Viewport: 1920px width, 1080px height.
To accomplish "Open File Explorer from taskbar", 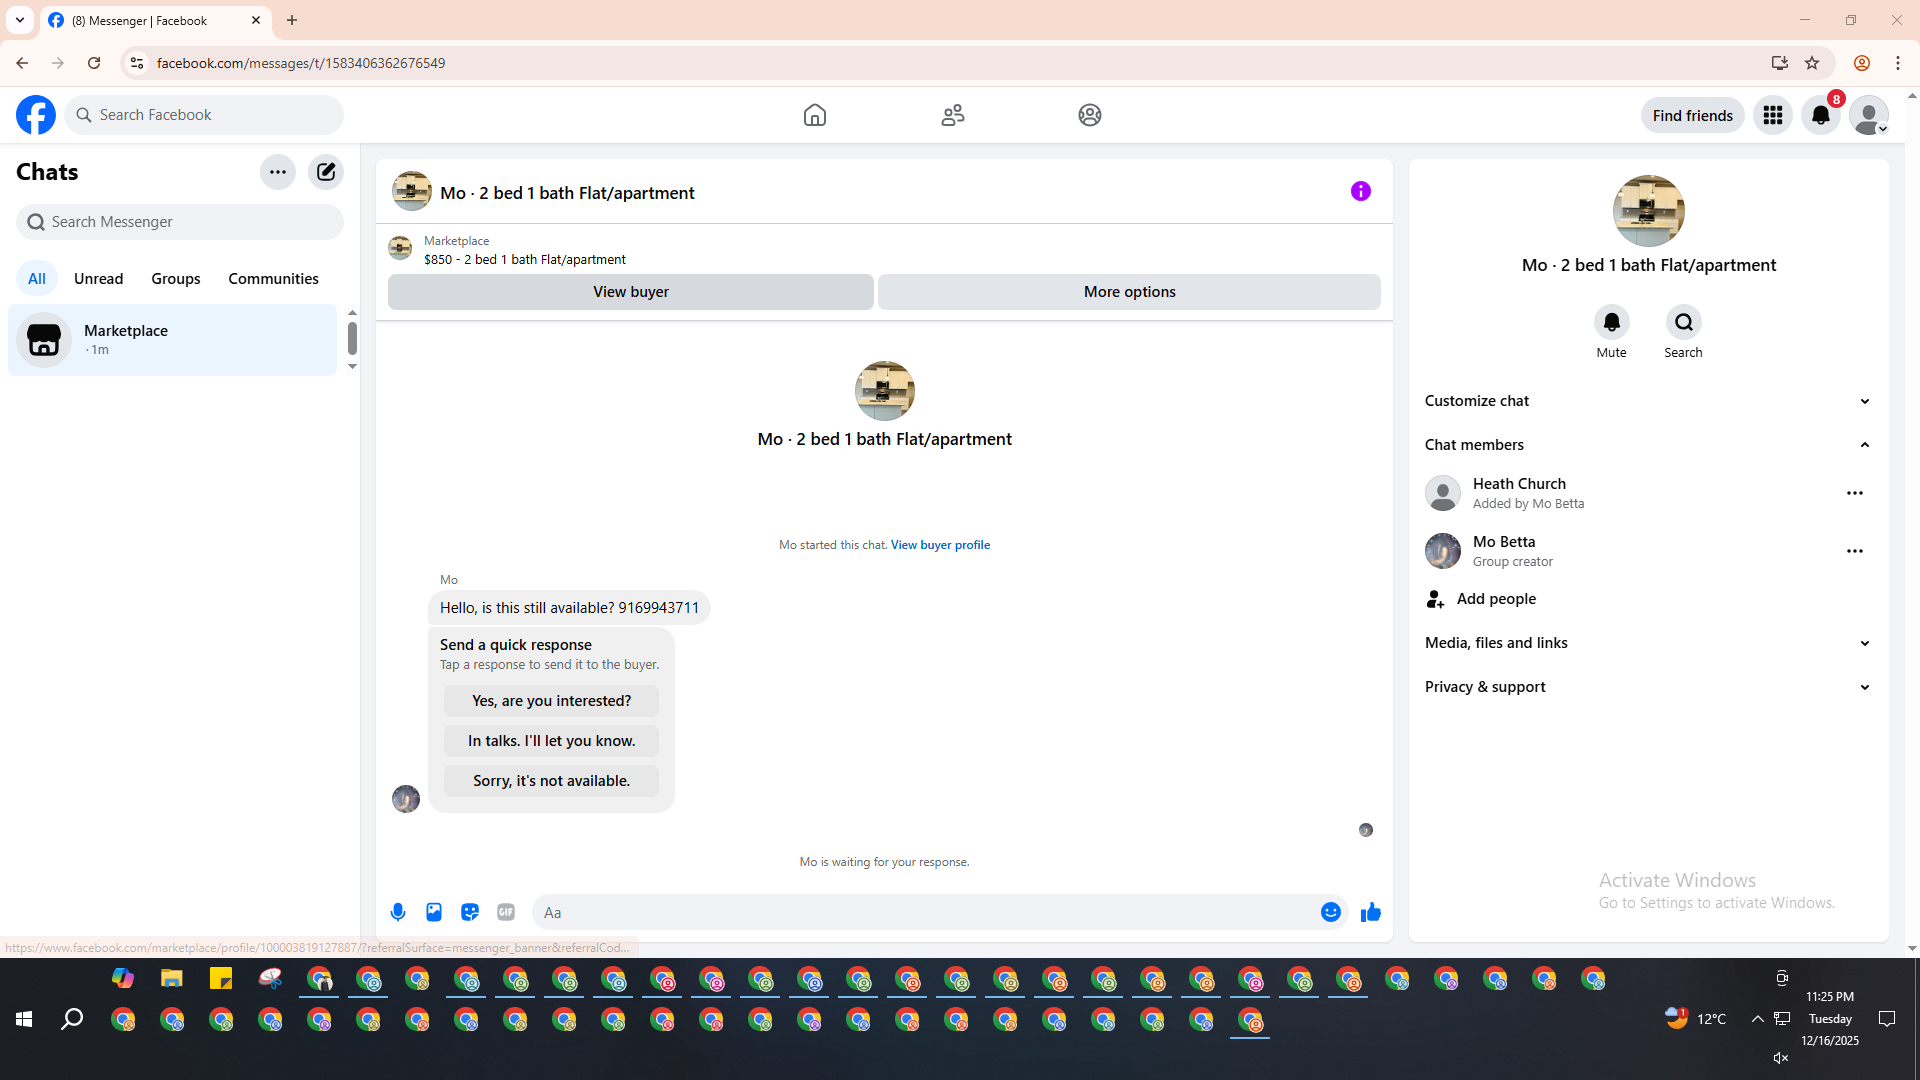I will click(x=172, y=978).
